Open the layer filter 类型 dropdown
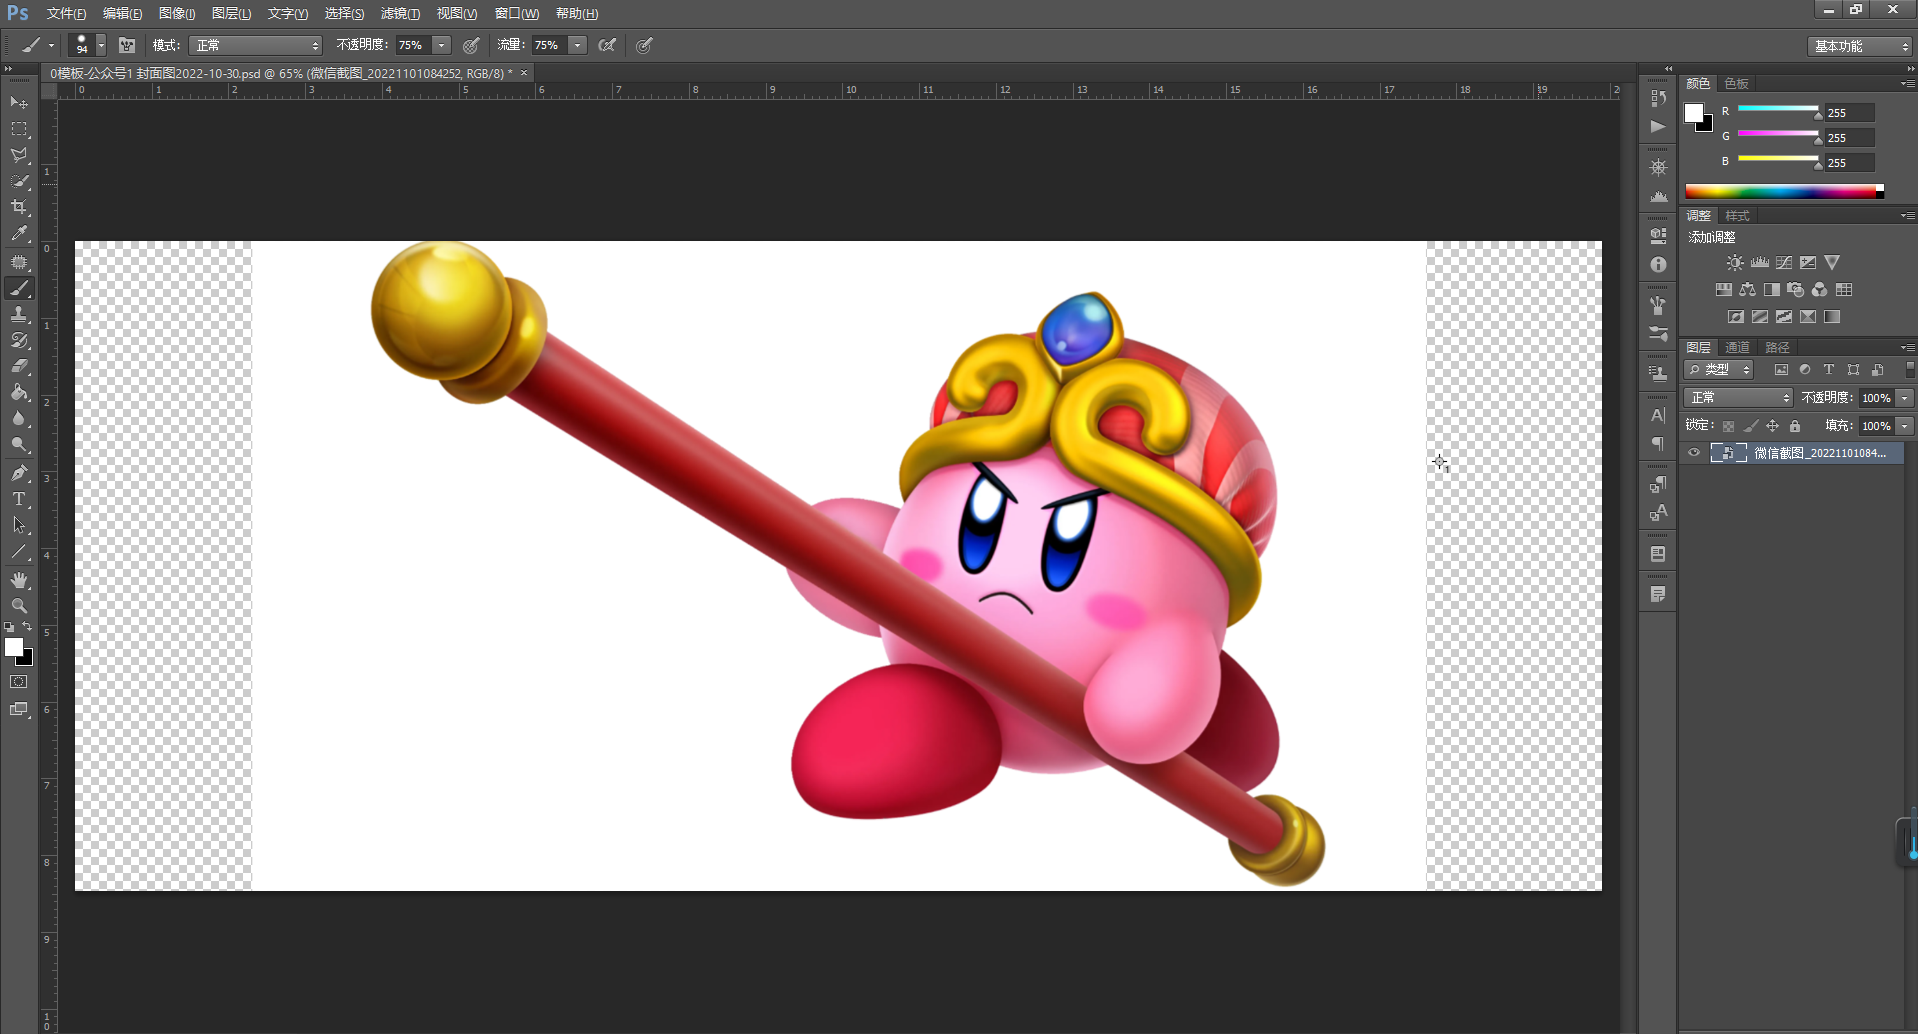Viewport: 1918px width, 1034px height. click(1718, 370)
